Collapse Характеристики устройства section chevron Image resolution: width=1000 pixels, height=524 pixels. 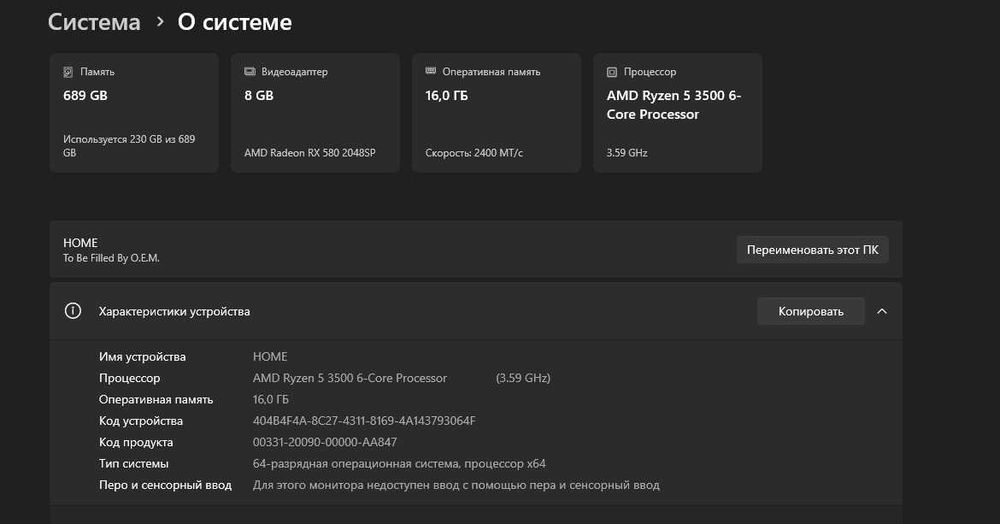(x=882, y=311)
